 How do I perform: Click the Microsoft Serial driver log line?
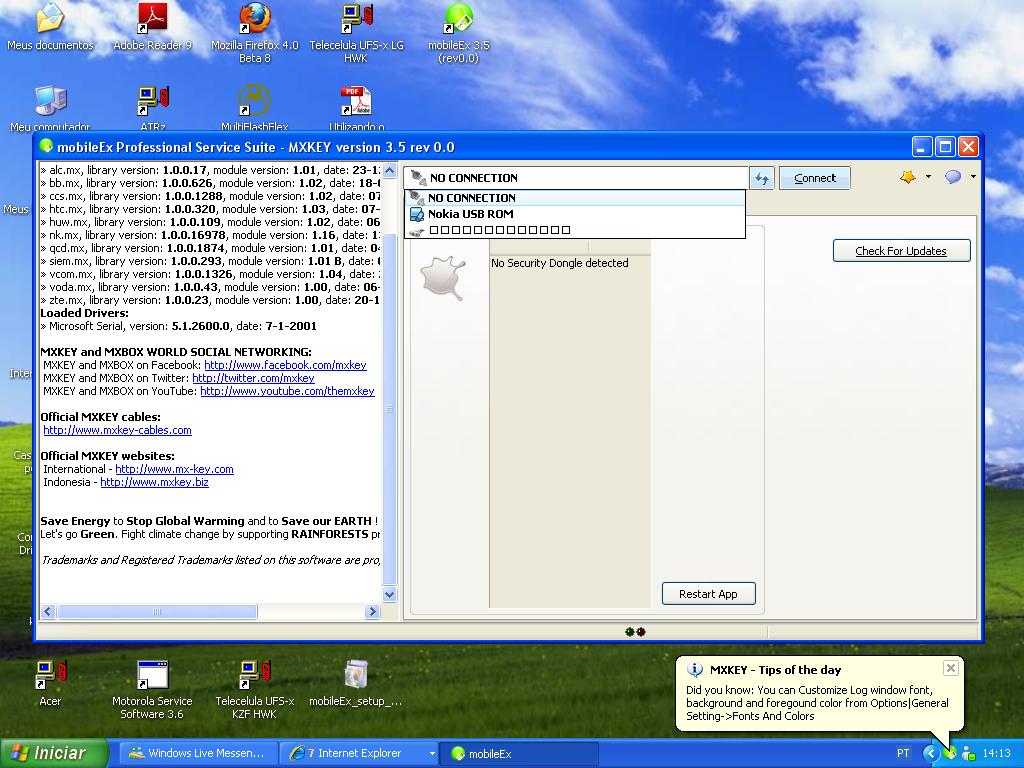(x=178, y=326)
